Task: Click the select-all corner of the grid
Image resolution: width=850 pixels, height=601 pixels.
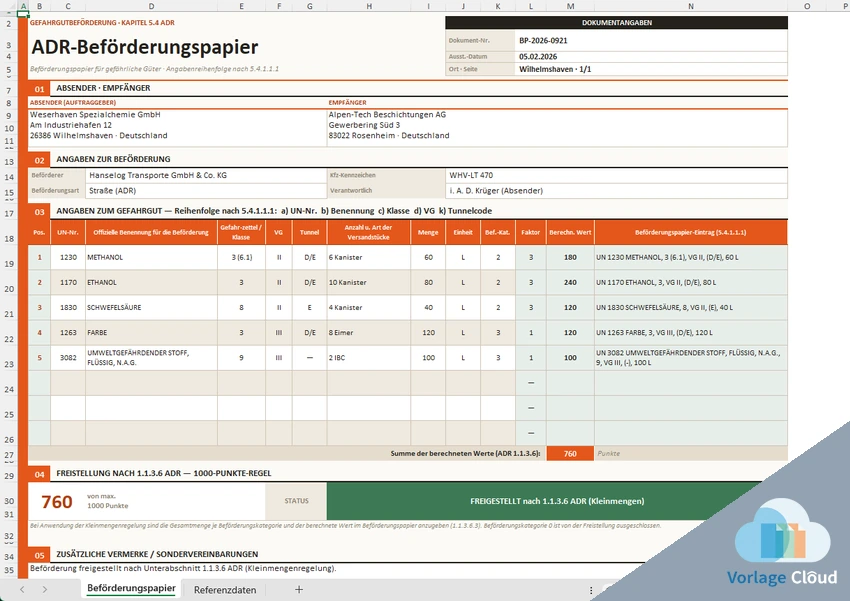Action: point(8,6)
